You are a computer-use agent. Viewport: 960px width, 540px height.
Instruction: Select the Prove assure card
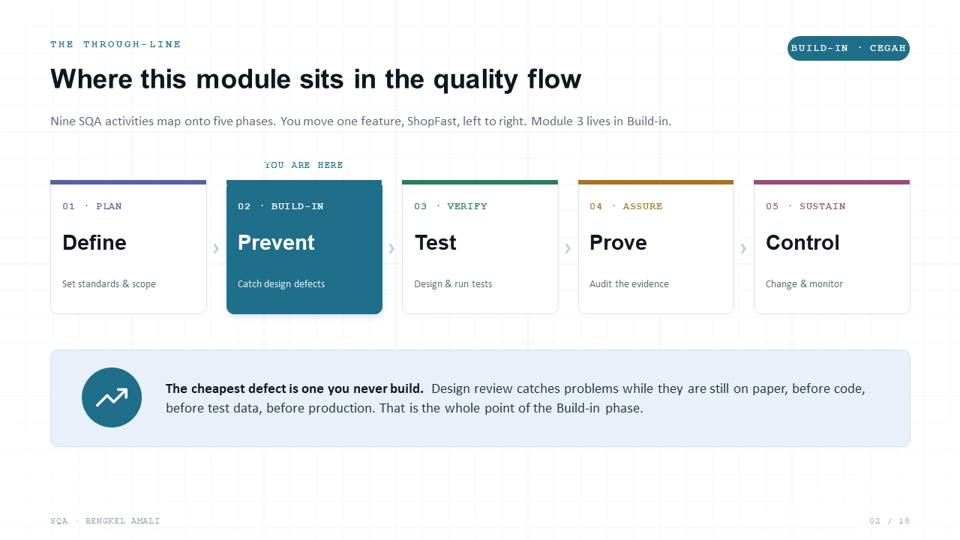(x=656, y=247)
